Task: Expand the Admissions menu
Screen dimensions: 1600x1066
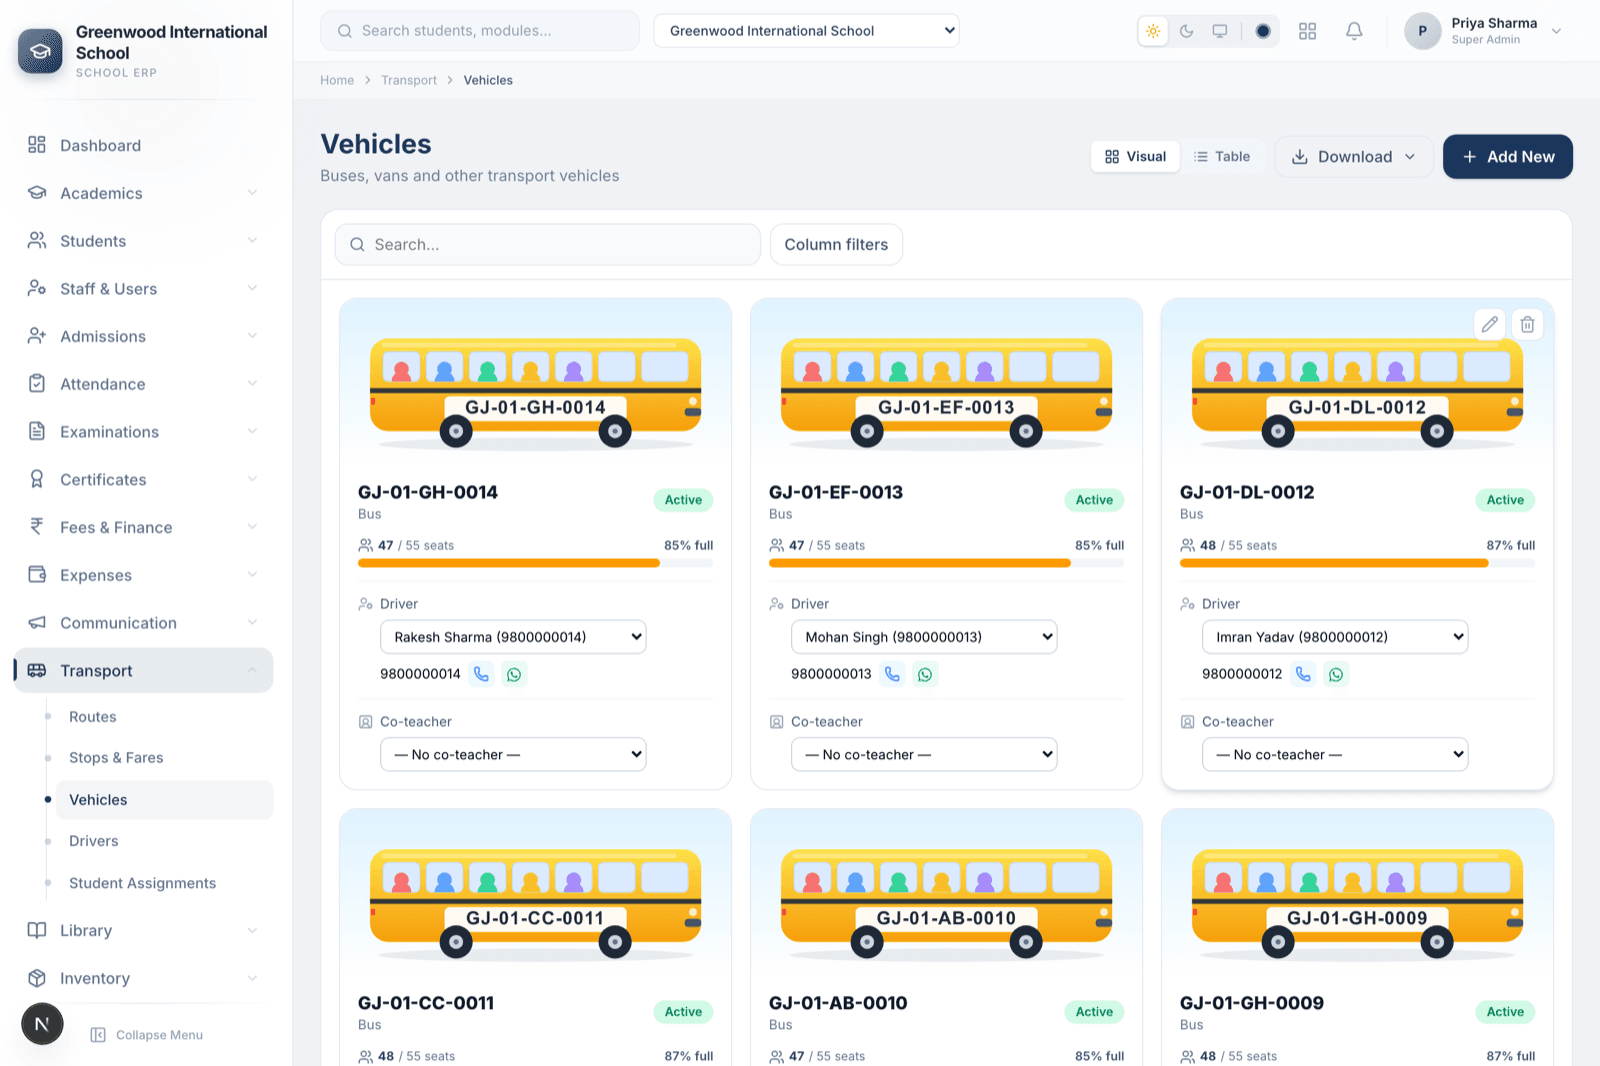Action: click(x=143, y=336)
